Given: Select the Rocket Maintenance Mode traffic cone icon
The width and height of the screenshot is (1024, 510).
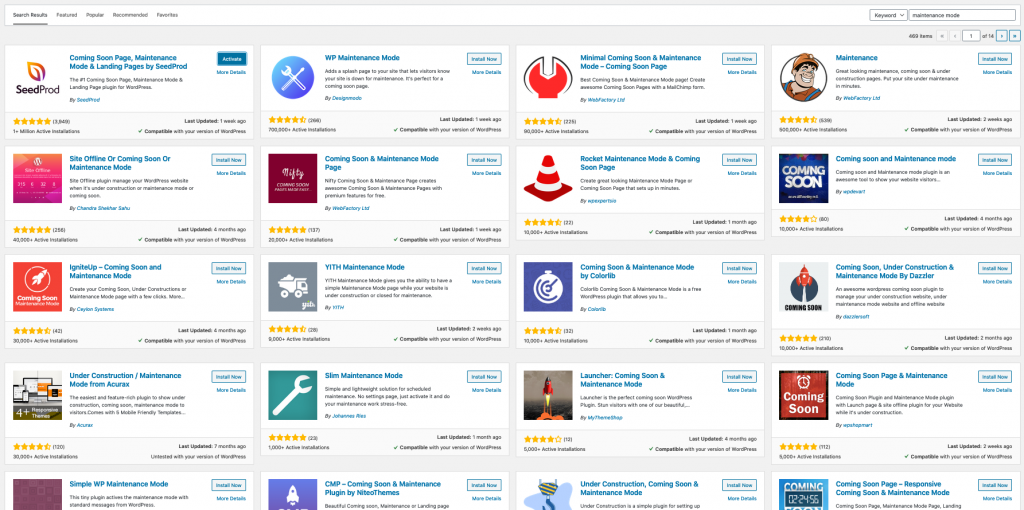Looking at the screenshot, I should click(x=548, y=178).
